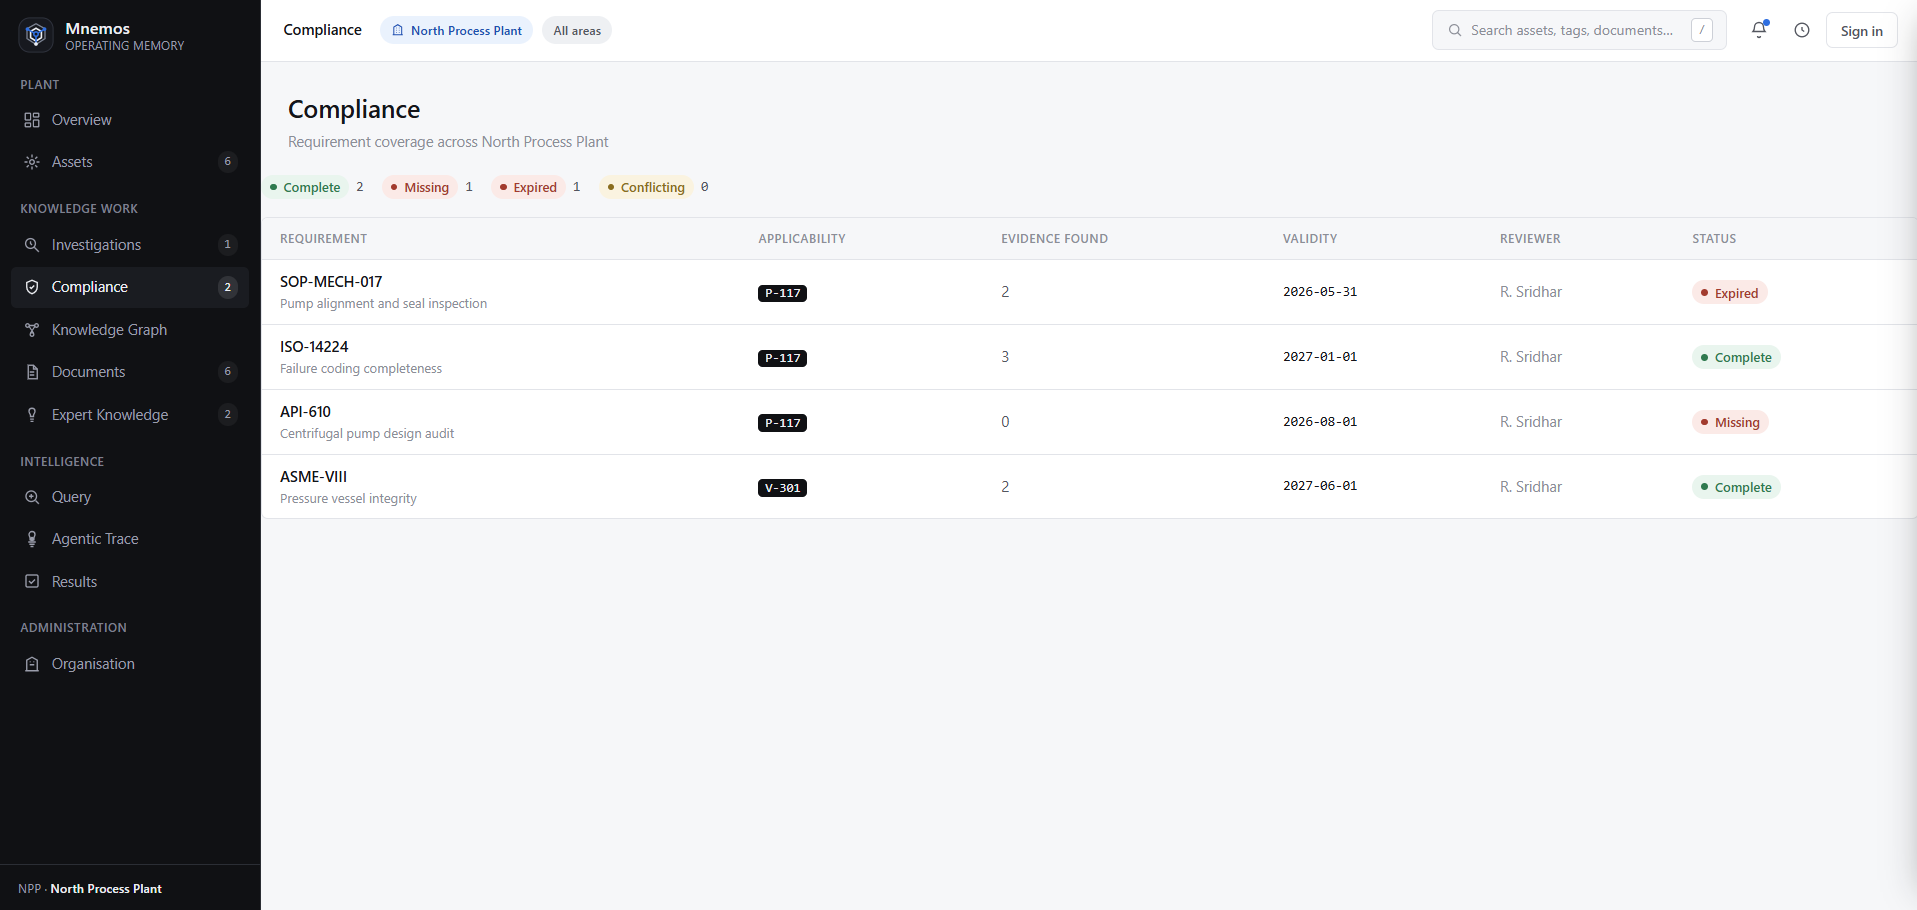
Task: Open the history clock icon
Action: tap(1802, 30)
